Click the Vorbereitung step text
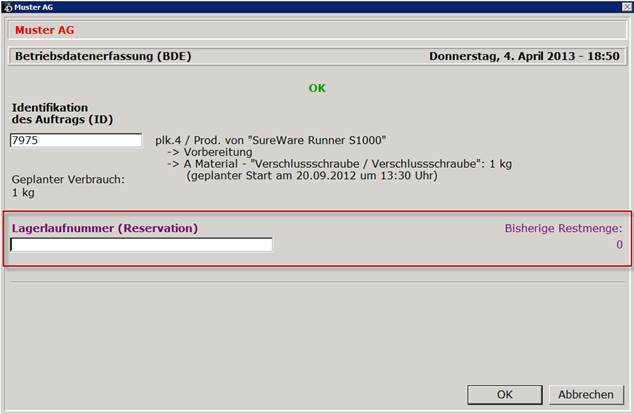This screenshot has width=634, height=414. point(218,152)
